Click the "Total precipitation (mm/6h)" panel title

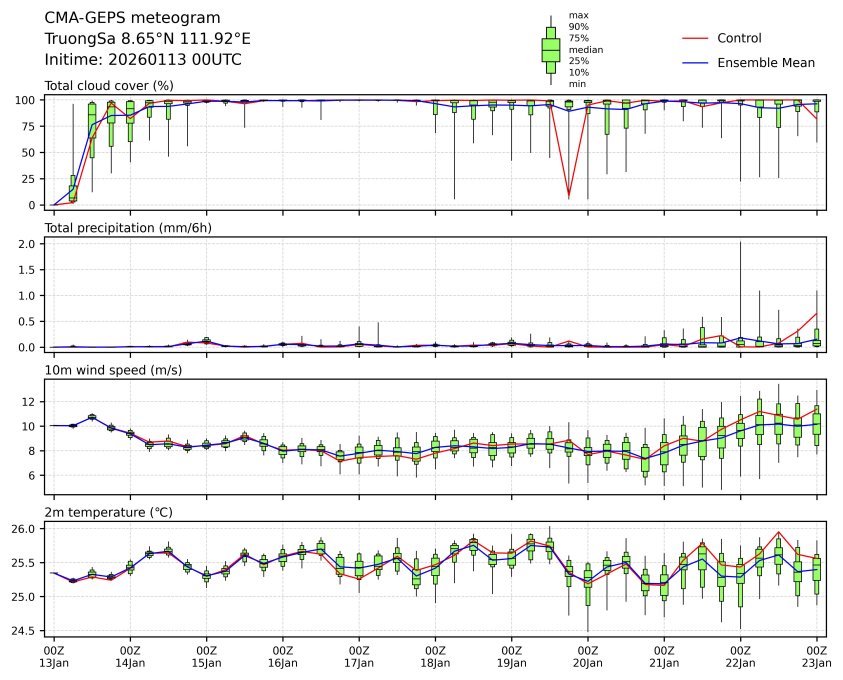coord(128,228)
